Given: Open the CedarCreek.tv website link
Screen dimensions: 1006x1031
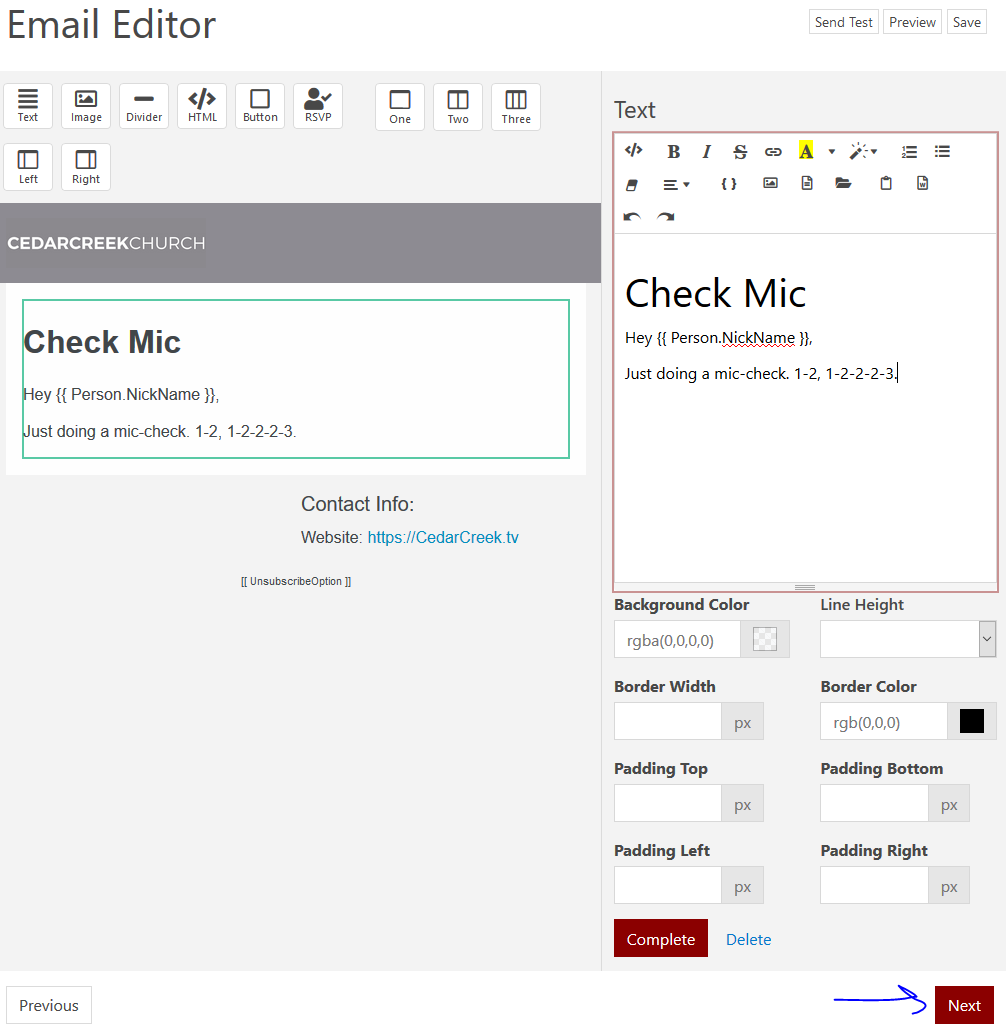Looking at the screenshot, I should click(443, 537).
